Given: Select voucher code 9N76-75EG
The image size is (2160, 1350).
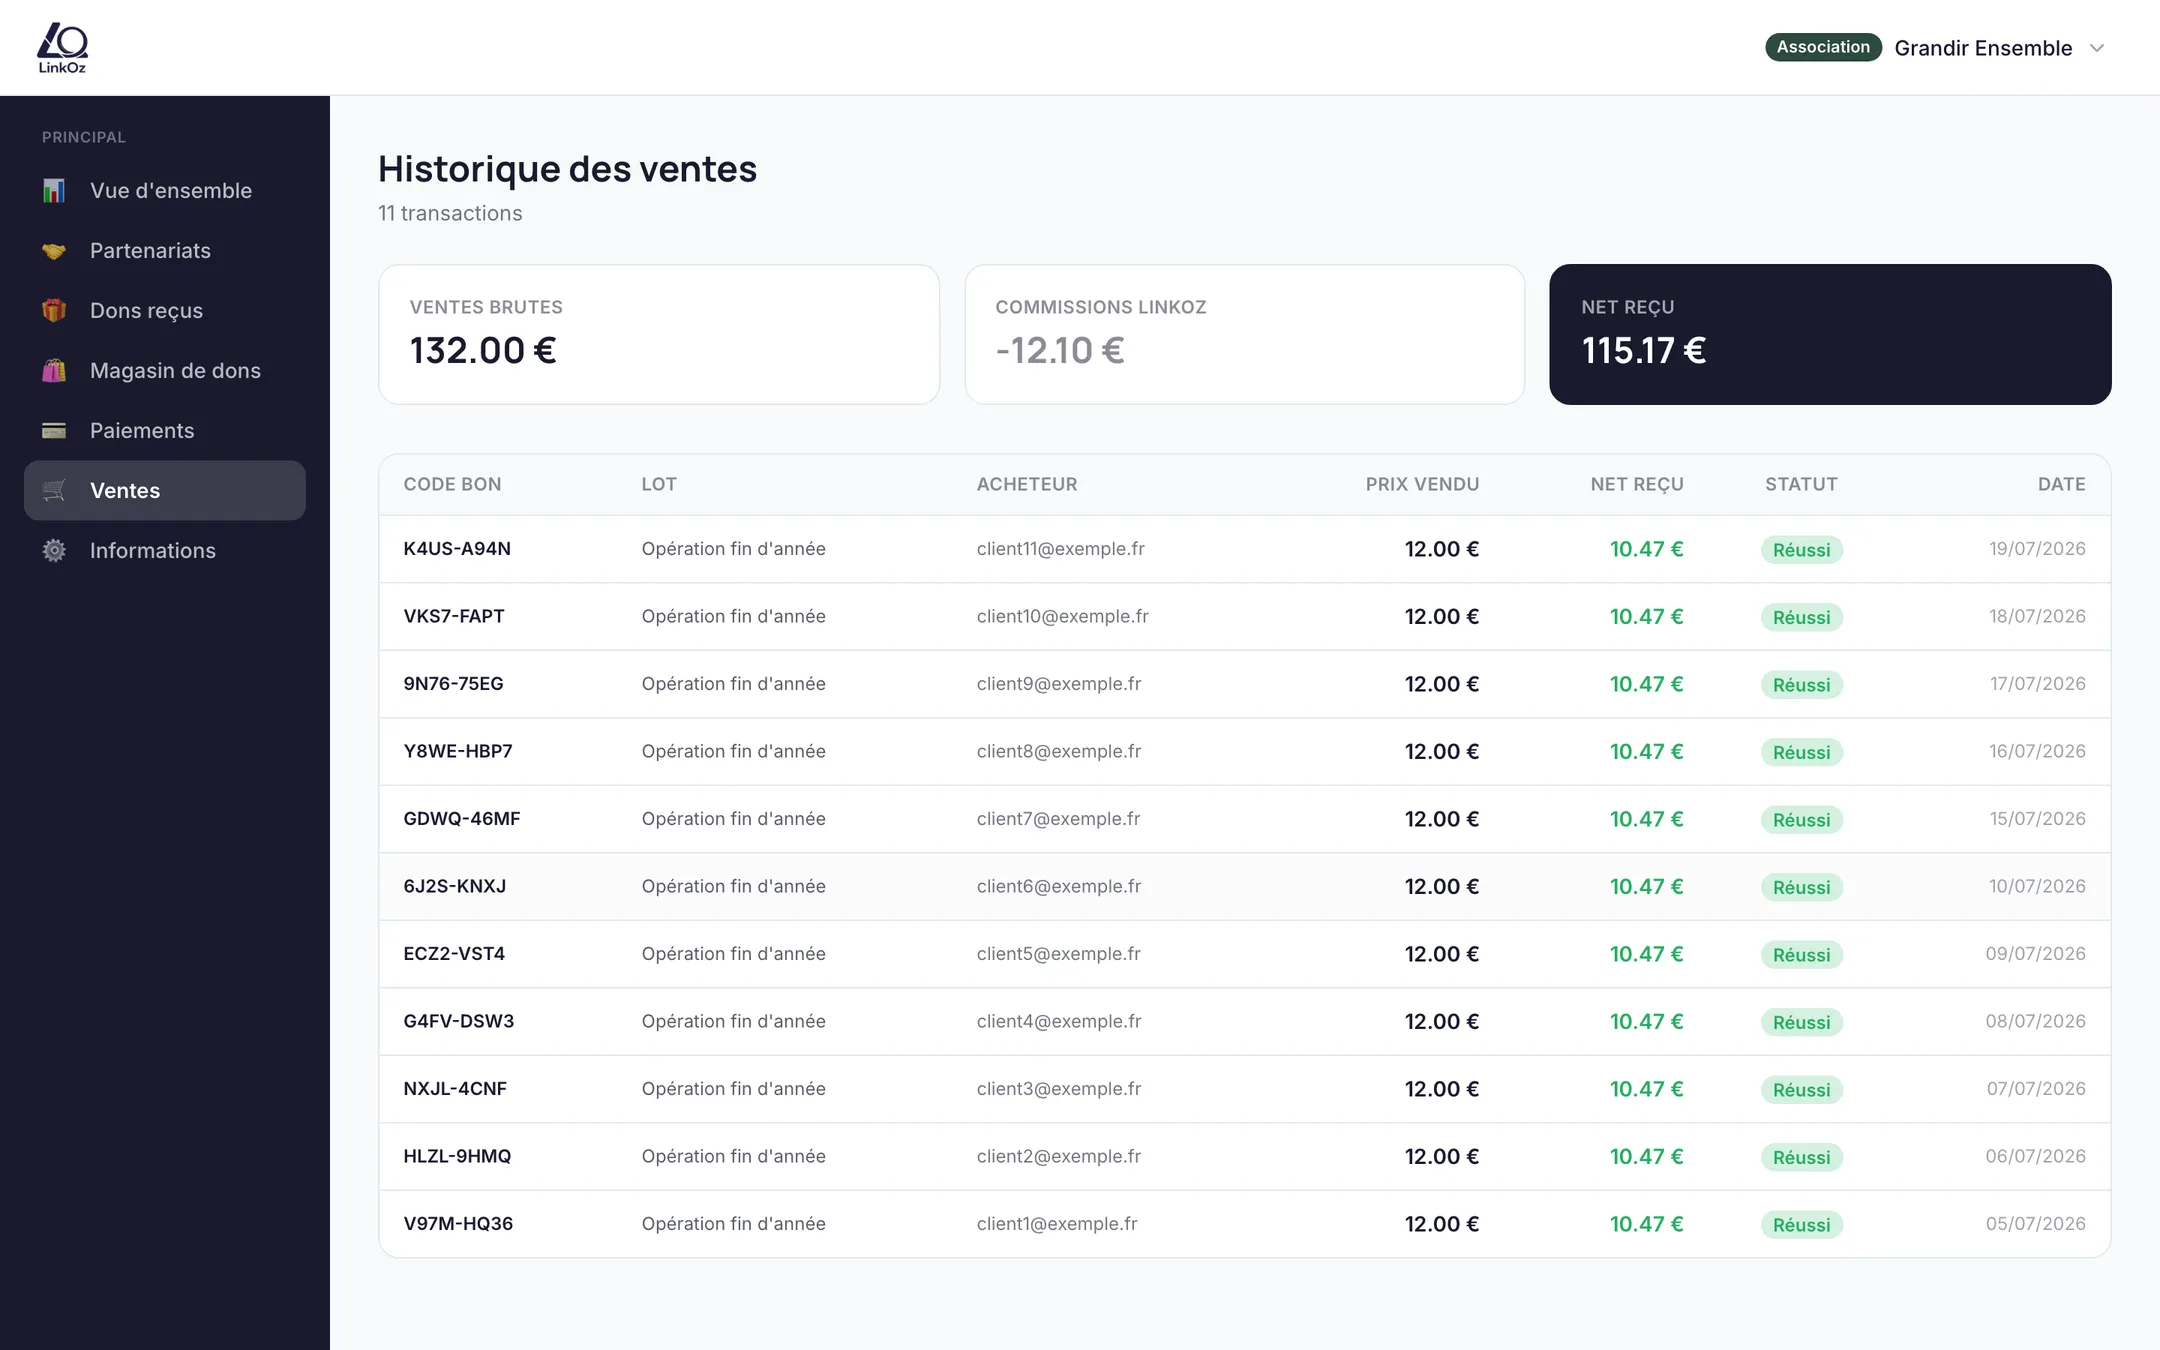Looking at the screenshot, I should (x=453, y=684).
